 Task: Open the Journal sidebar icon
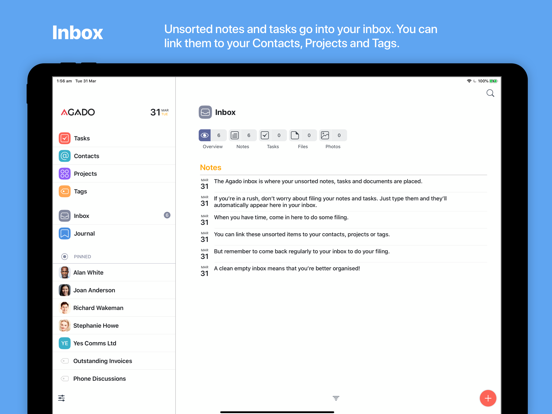[x=65, y=233]
